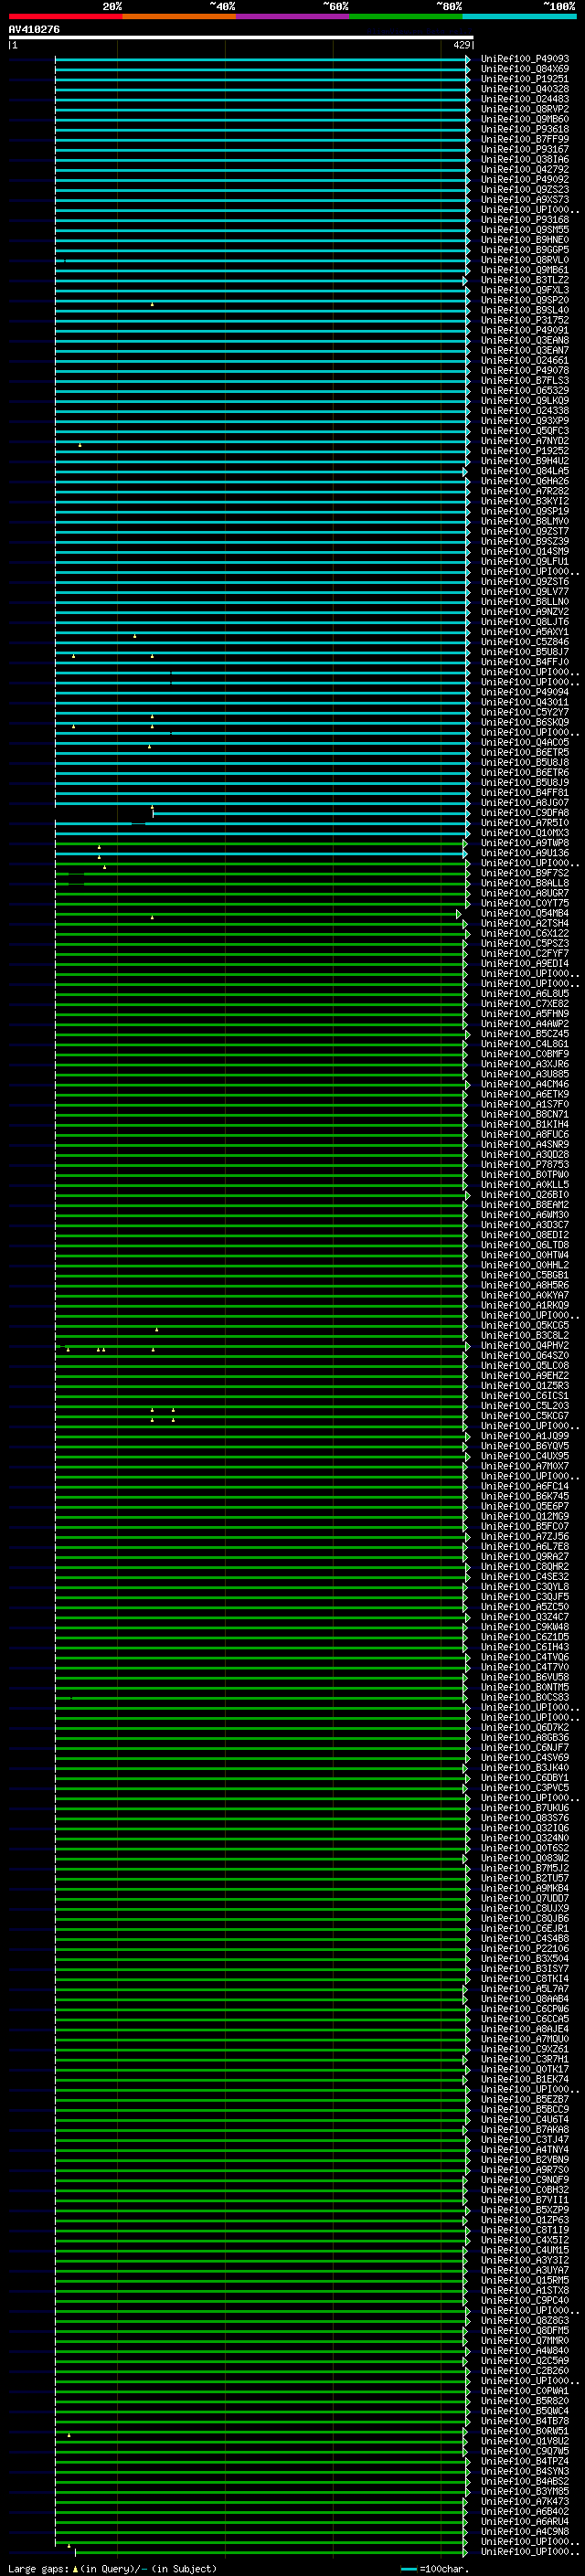This screenshot has height=2576, width=585.
Task: Select the label UniRef100_A9XS73
Action: (525, 199)
